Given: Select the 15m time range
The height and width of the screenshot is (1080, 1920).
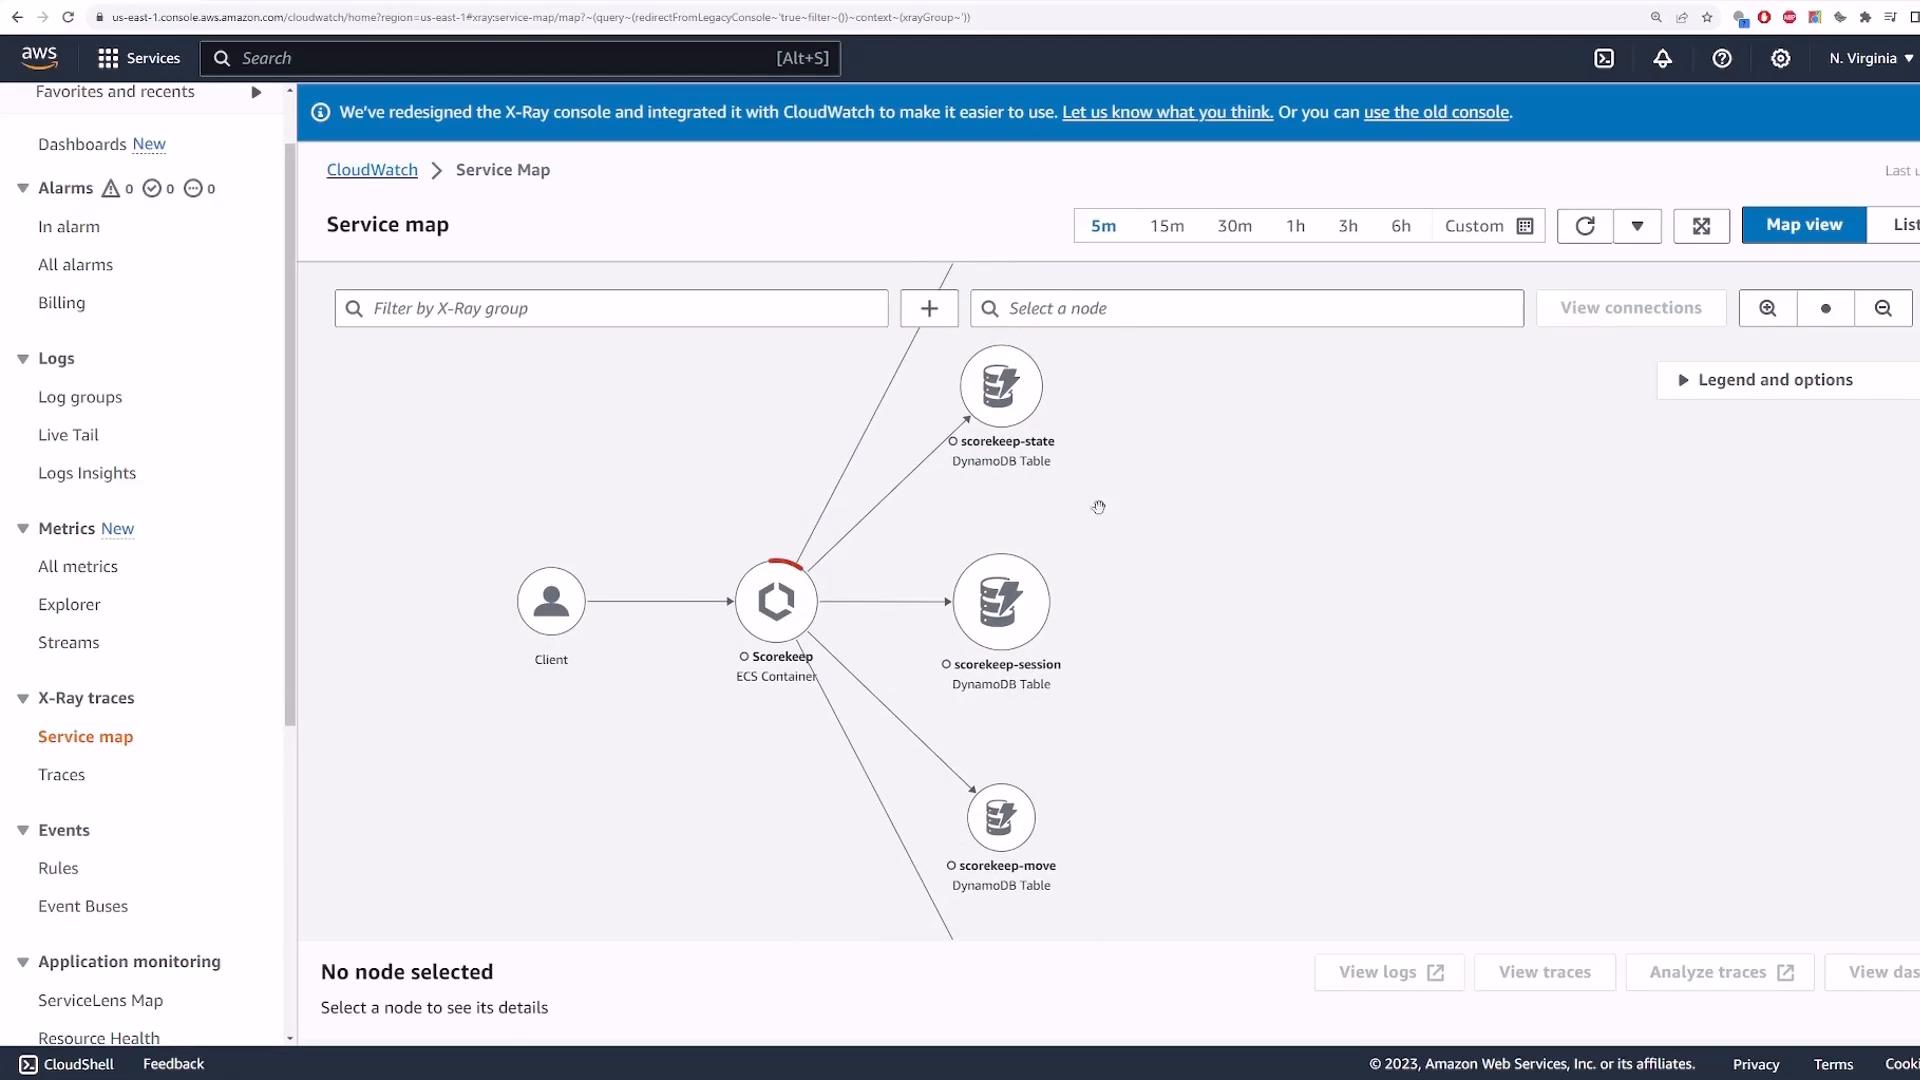Looking at the screenshot, I should (1167, 226).
